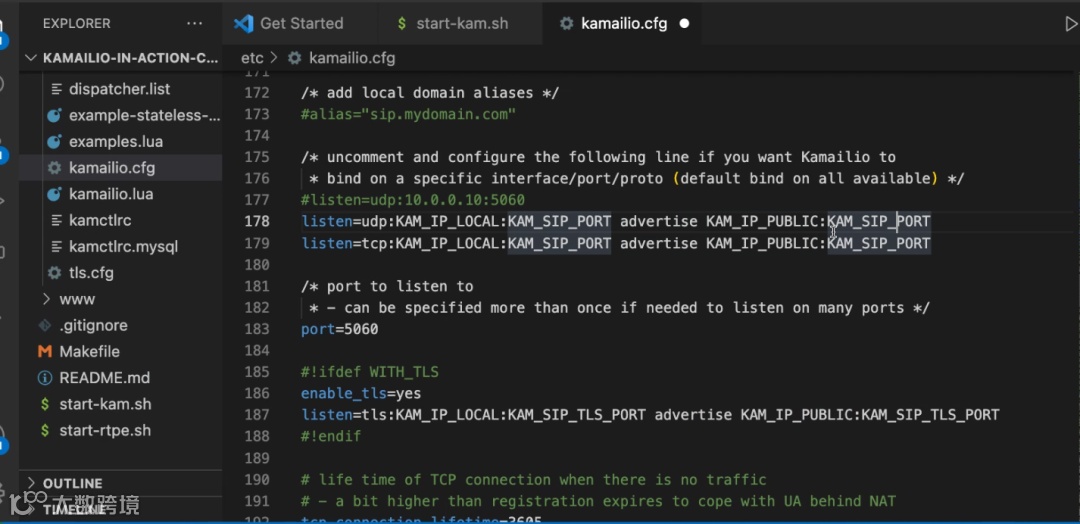Open kamctlrc in the file tree
Image resolution: width=1080 pixels, height=524 pixels.
(100, 220)
